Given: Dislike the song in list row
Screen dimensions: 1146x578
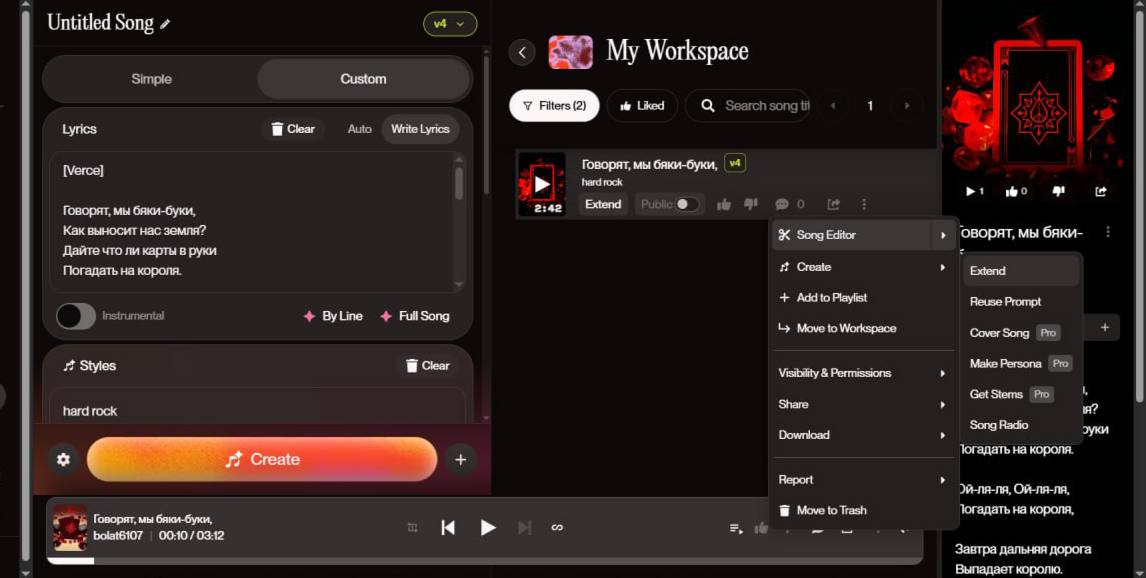Looking at the screenshot, I should [x=751, y=205].
